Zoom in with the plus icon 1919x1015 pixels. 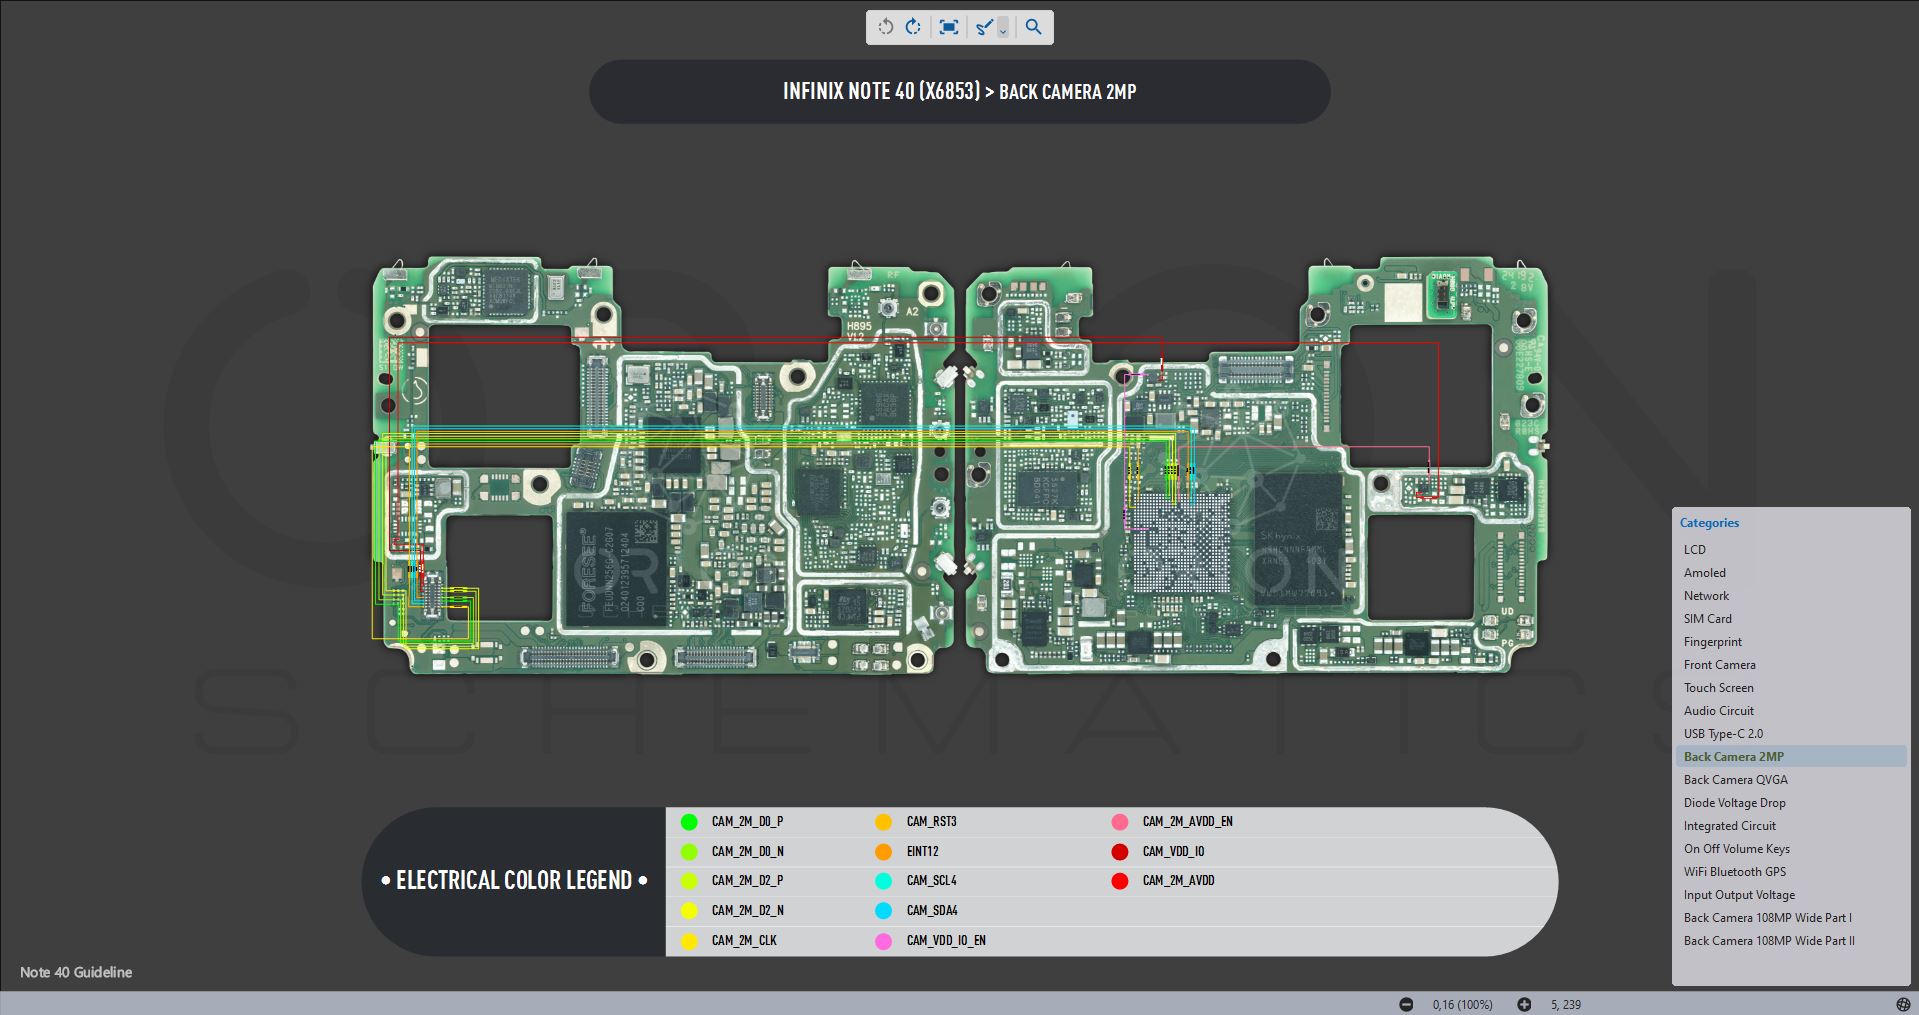coord(1524,1004)
